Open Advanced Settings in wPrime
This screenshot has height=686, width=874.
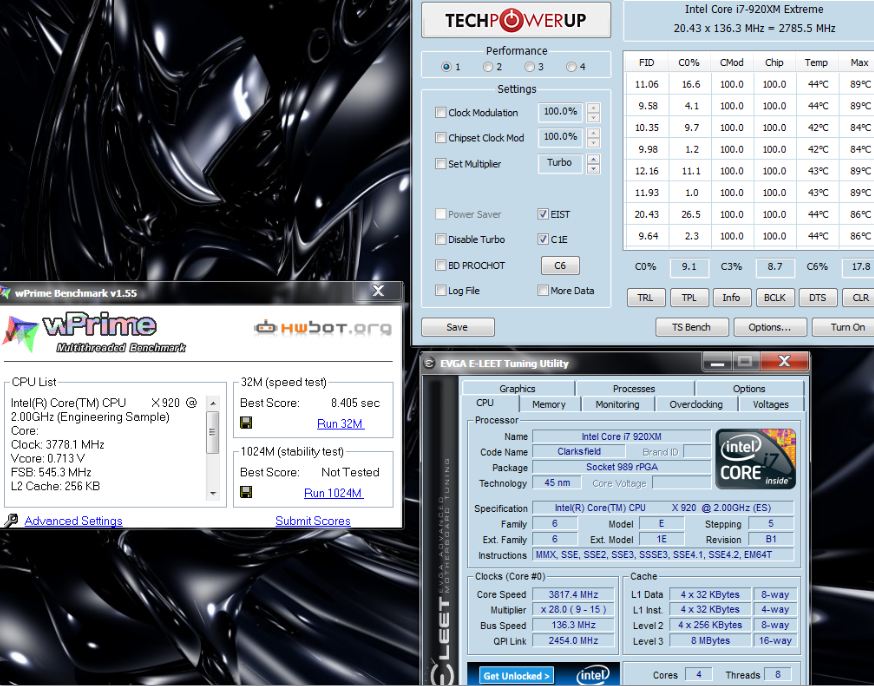(x=73, y=520)
